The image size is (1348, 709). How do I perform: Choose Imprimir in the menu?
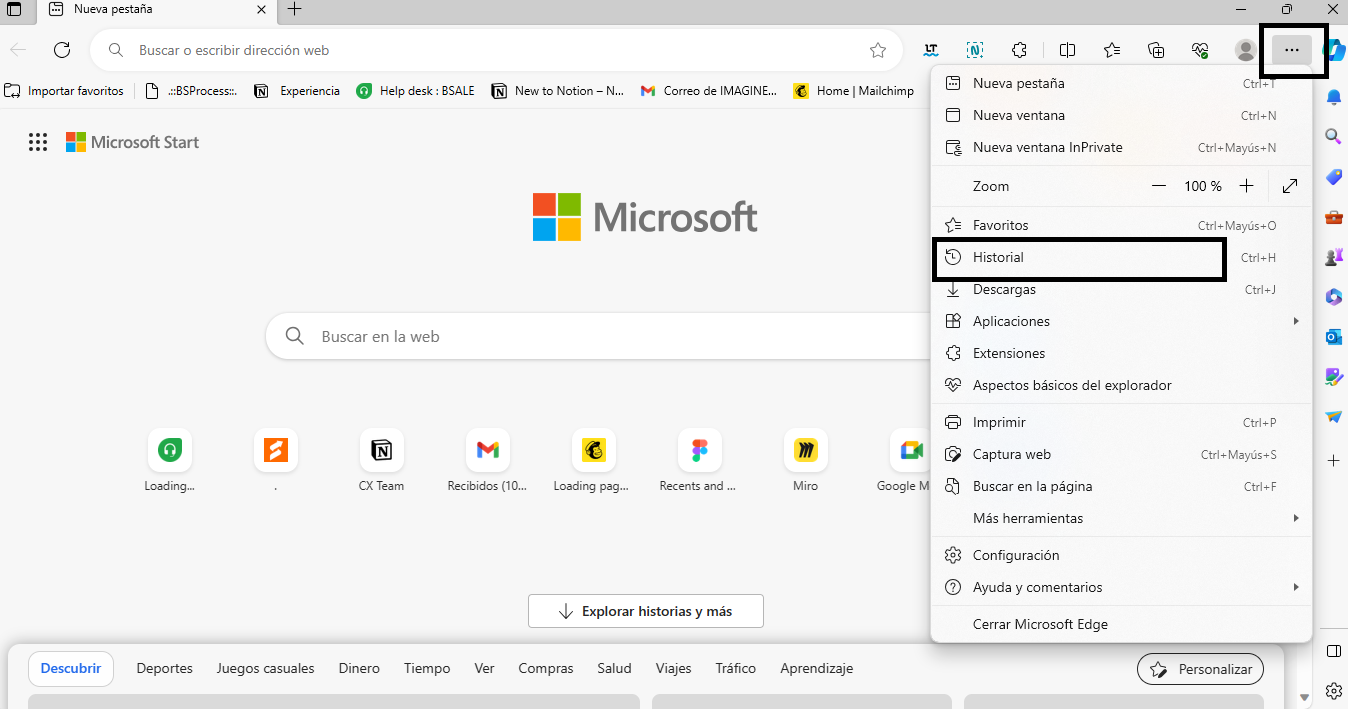1121,422
